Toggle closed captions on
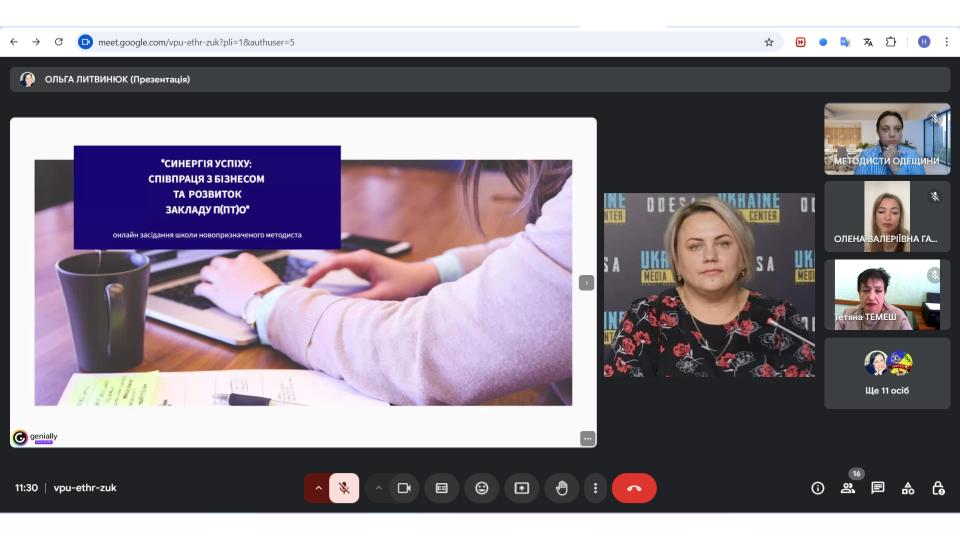This screenshot has width=960, height=540. point(442,488)
